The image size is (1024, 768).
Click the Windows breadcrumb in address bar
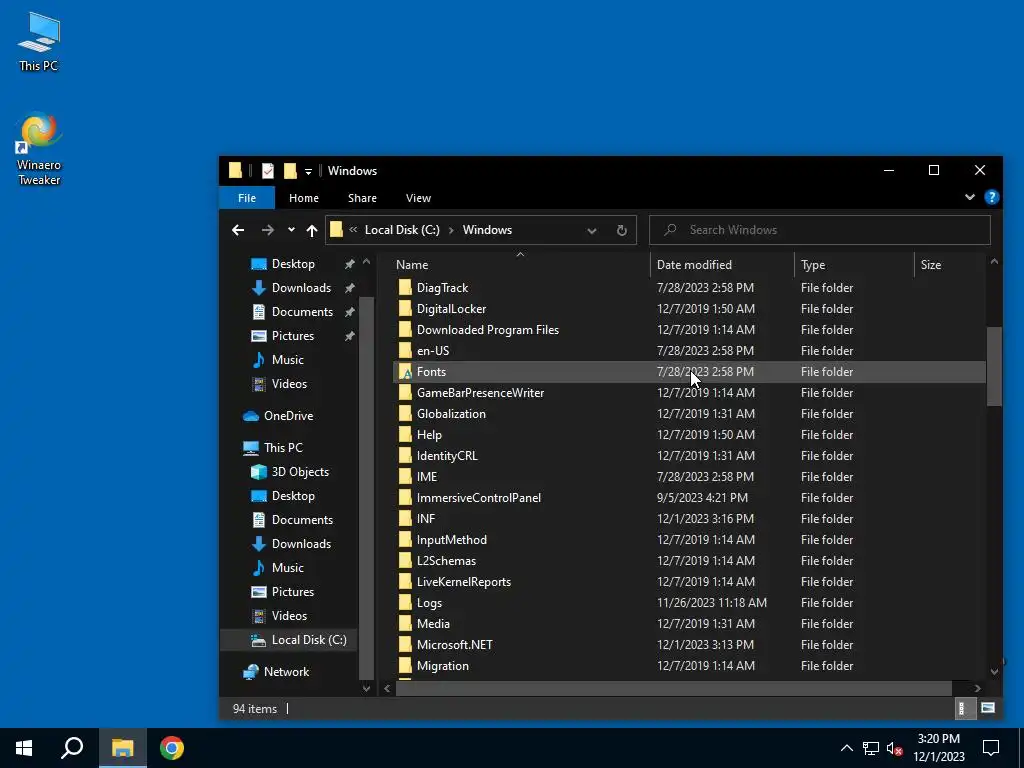[x=487, y=230]
